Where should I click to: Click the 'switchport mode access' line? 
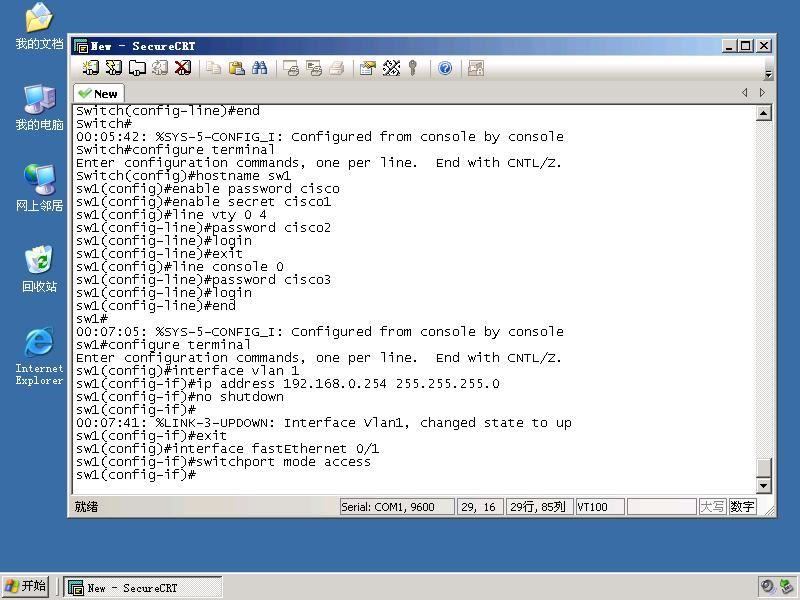223,462
